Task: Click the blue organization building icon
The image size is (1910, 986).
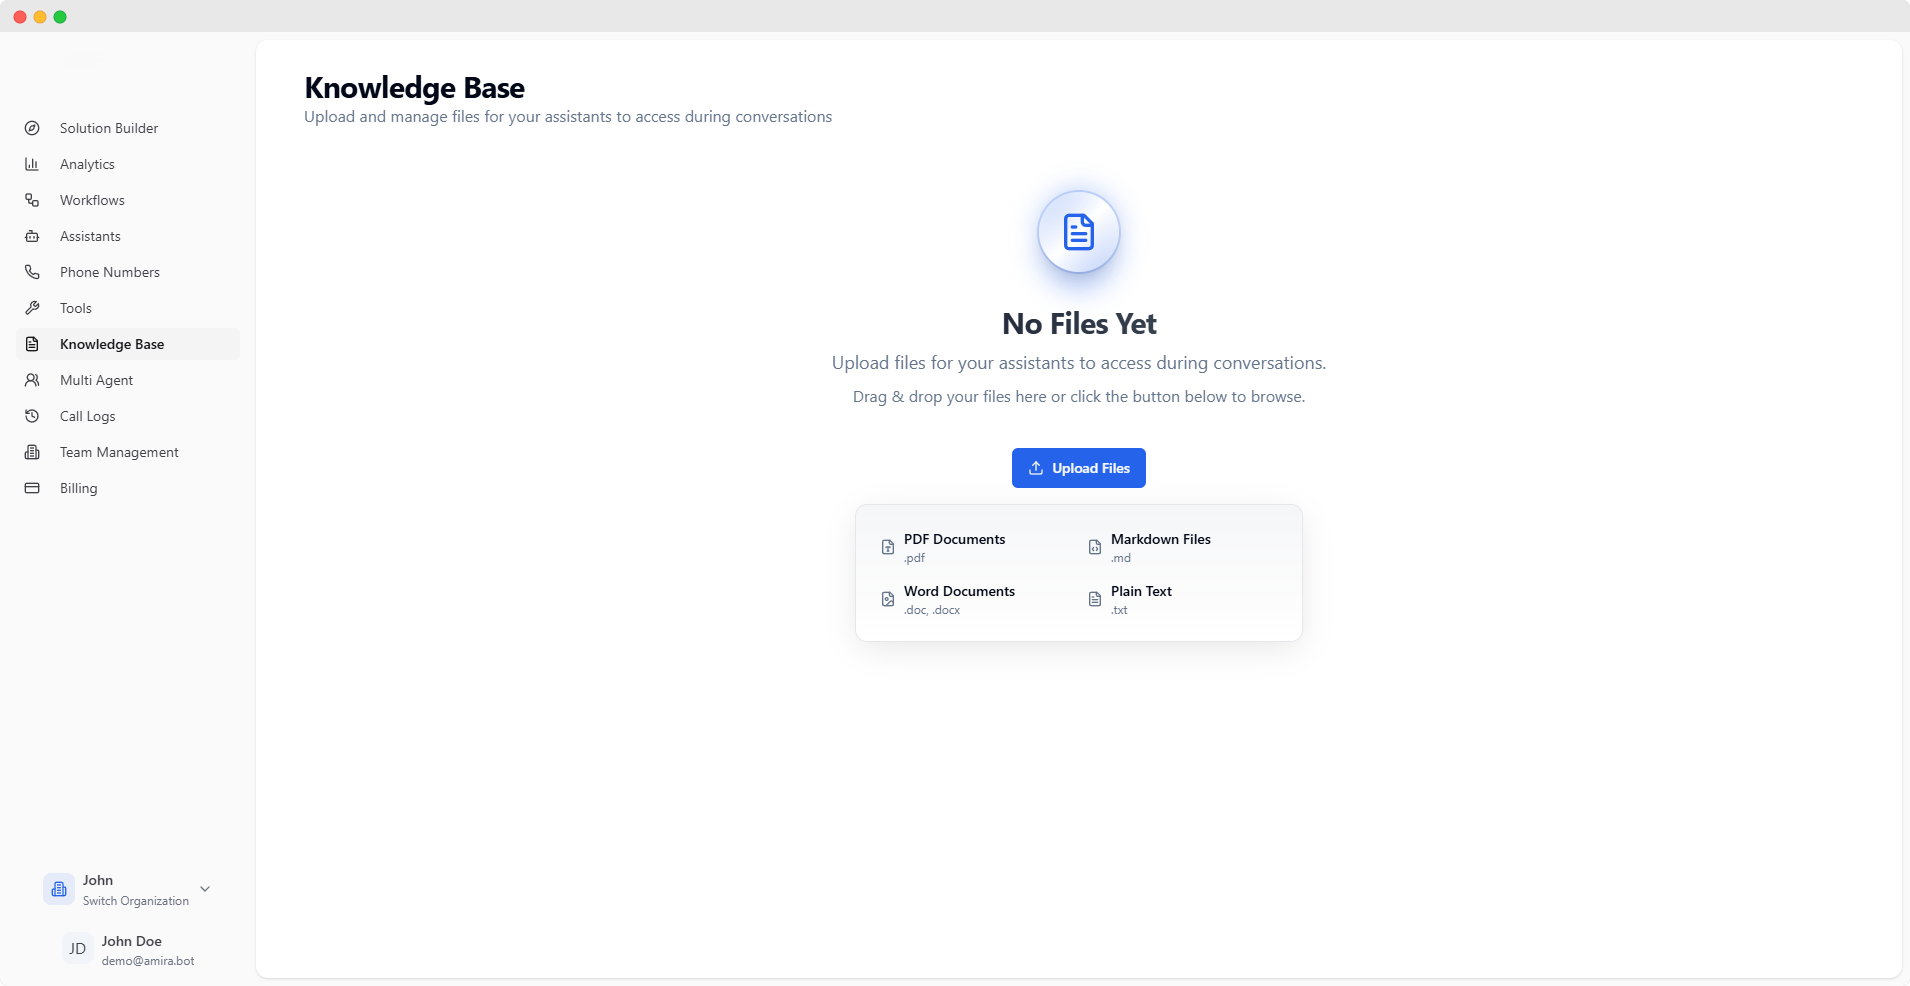Action: pyautogui.click(x=58, y=889)
